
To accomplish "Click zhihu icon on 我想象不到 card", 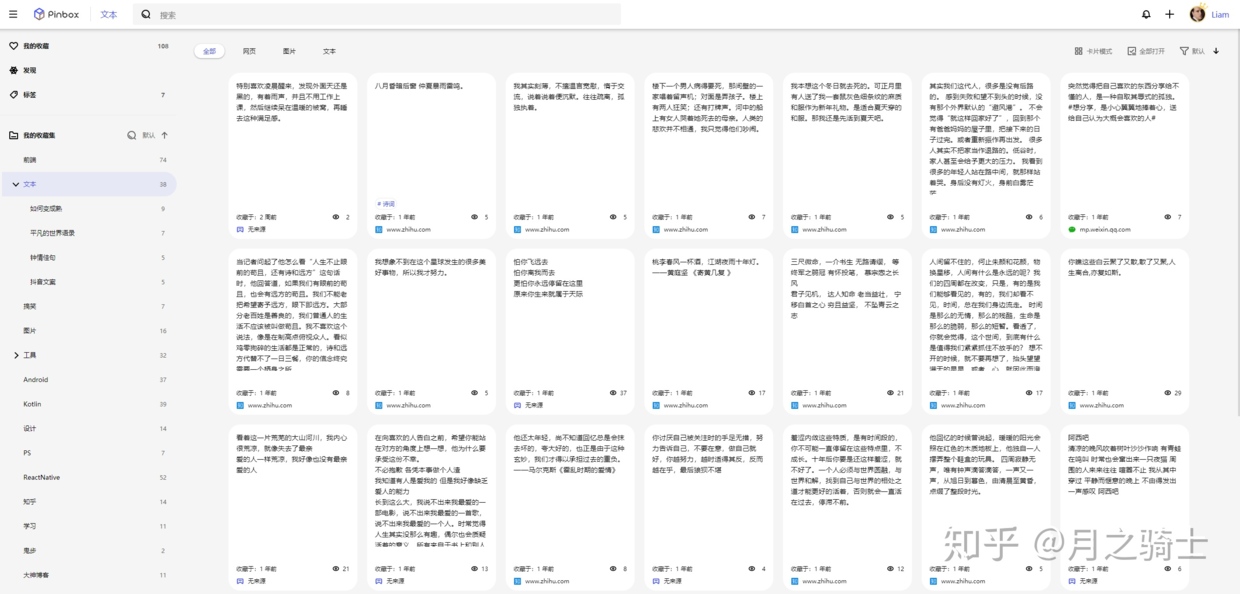I will click(379, 405).
